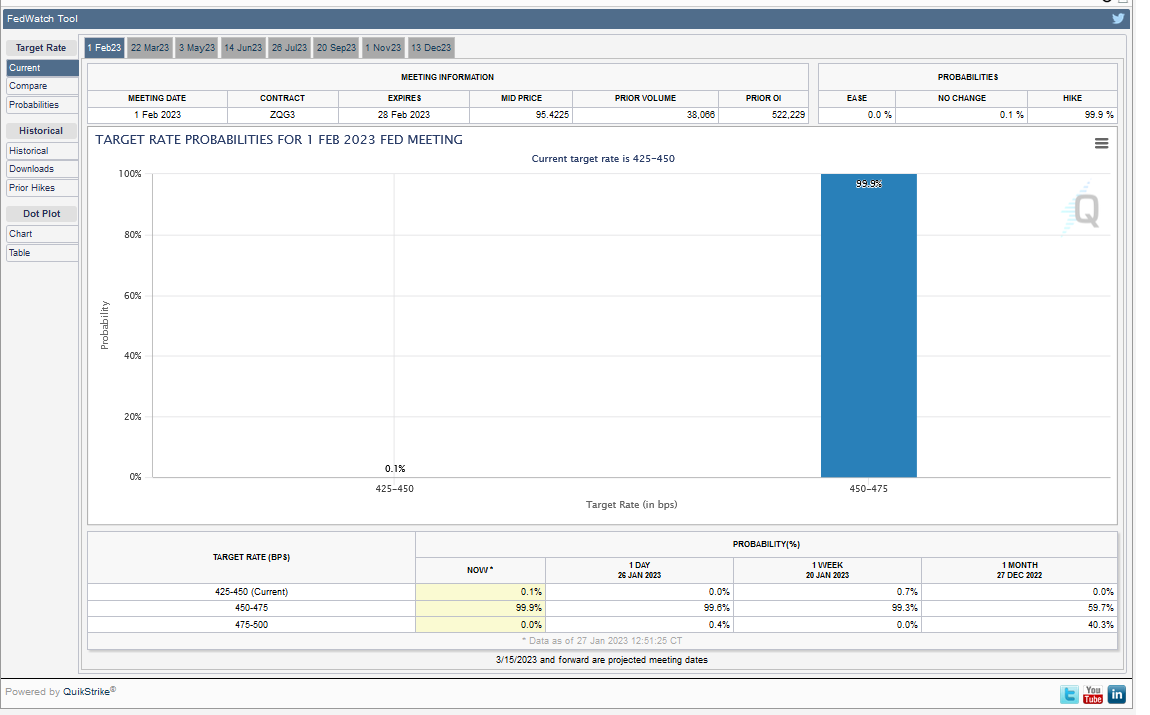Click the 450-475 x-axis label
The height and width of the screenshot is (715, 1150).
[x=868, y=488]
